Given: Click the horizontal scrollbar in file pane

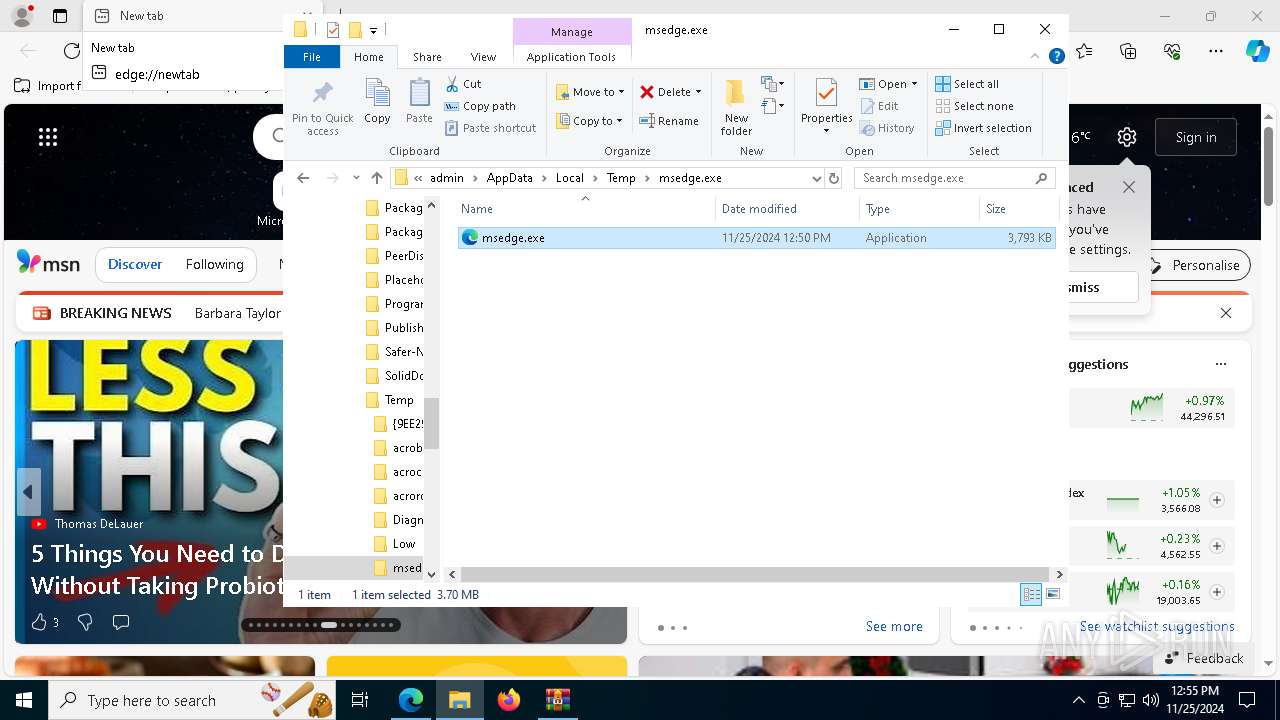Looking at the screenshot, I should [x=755, y=574].
